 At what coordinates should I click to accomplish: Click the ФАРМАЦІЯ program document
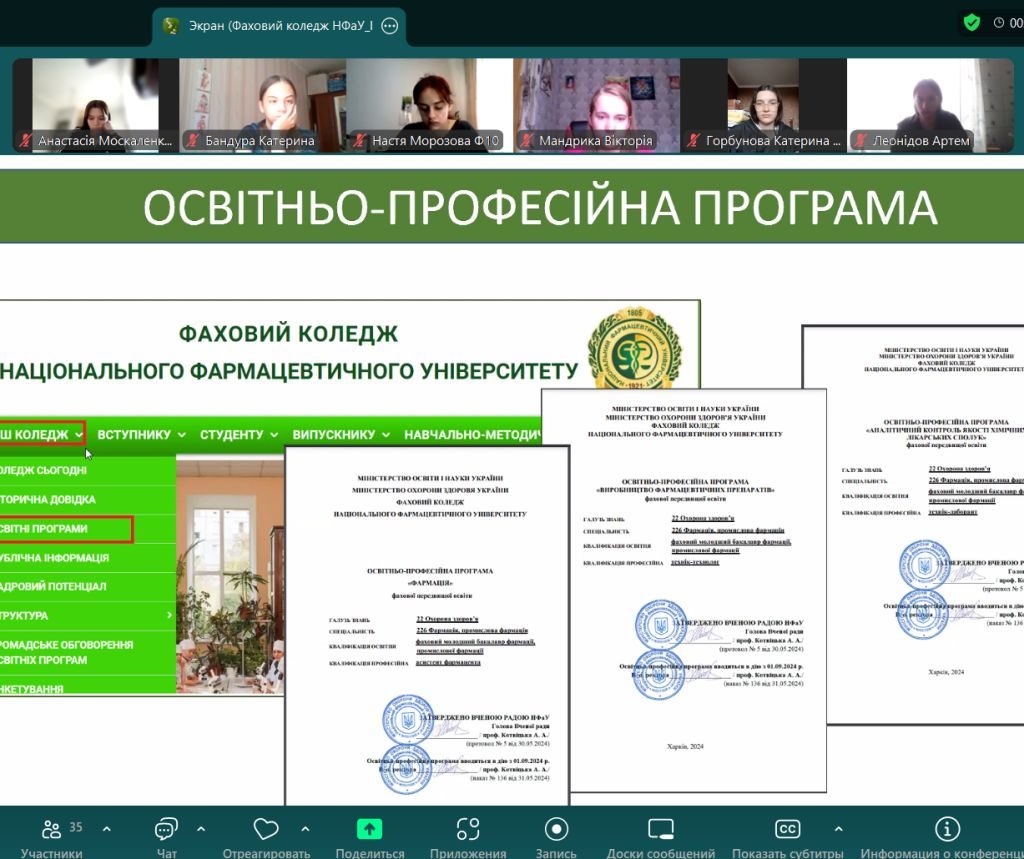tap(427, 626)
